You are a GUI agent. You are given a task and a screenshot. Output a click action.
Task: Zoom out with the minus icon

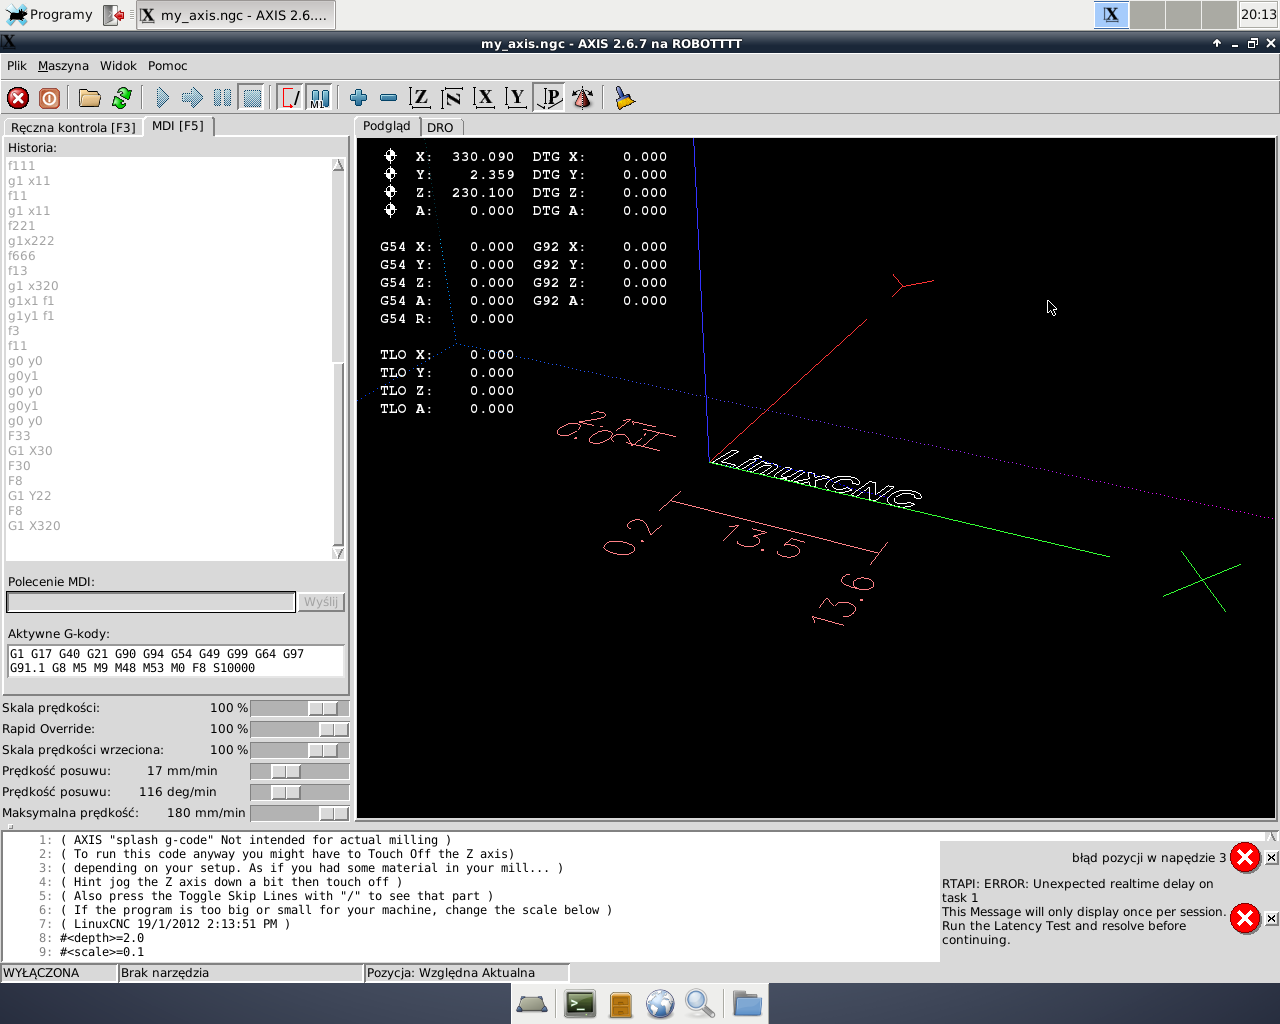[388, 98]
